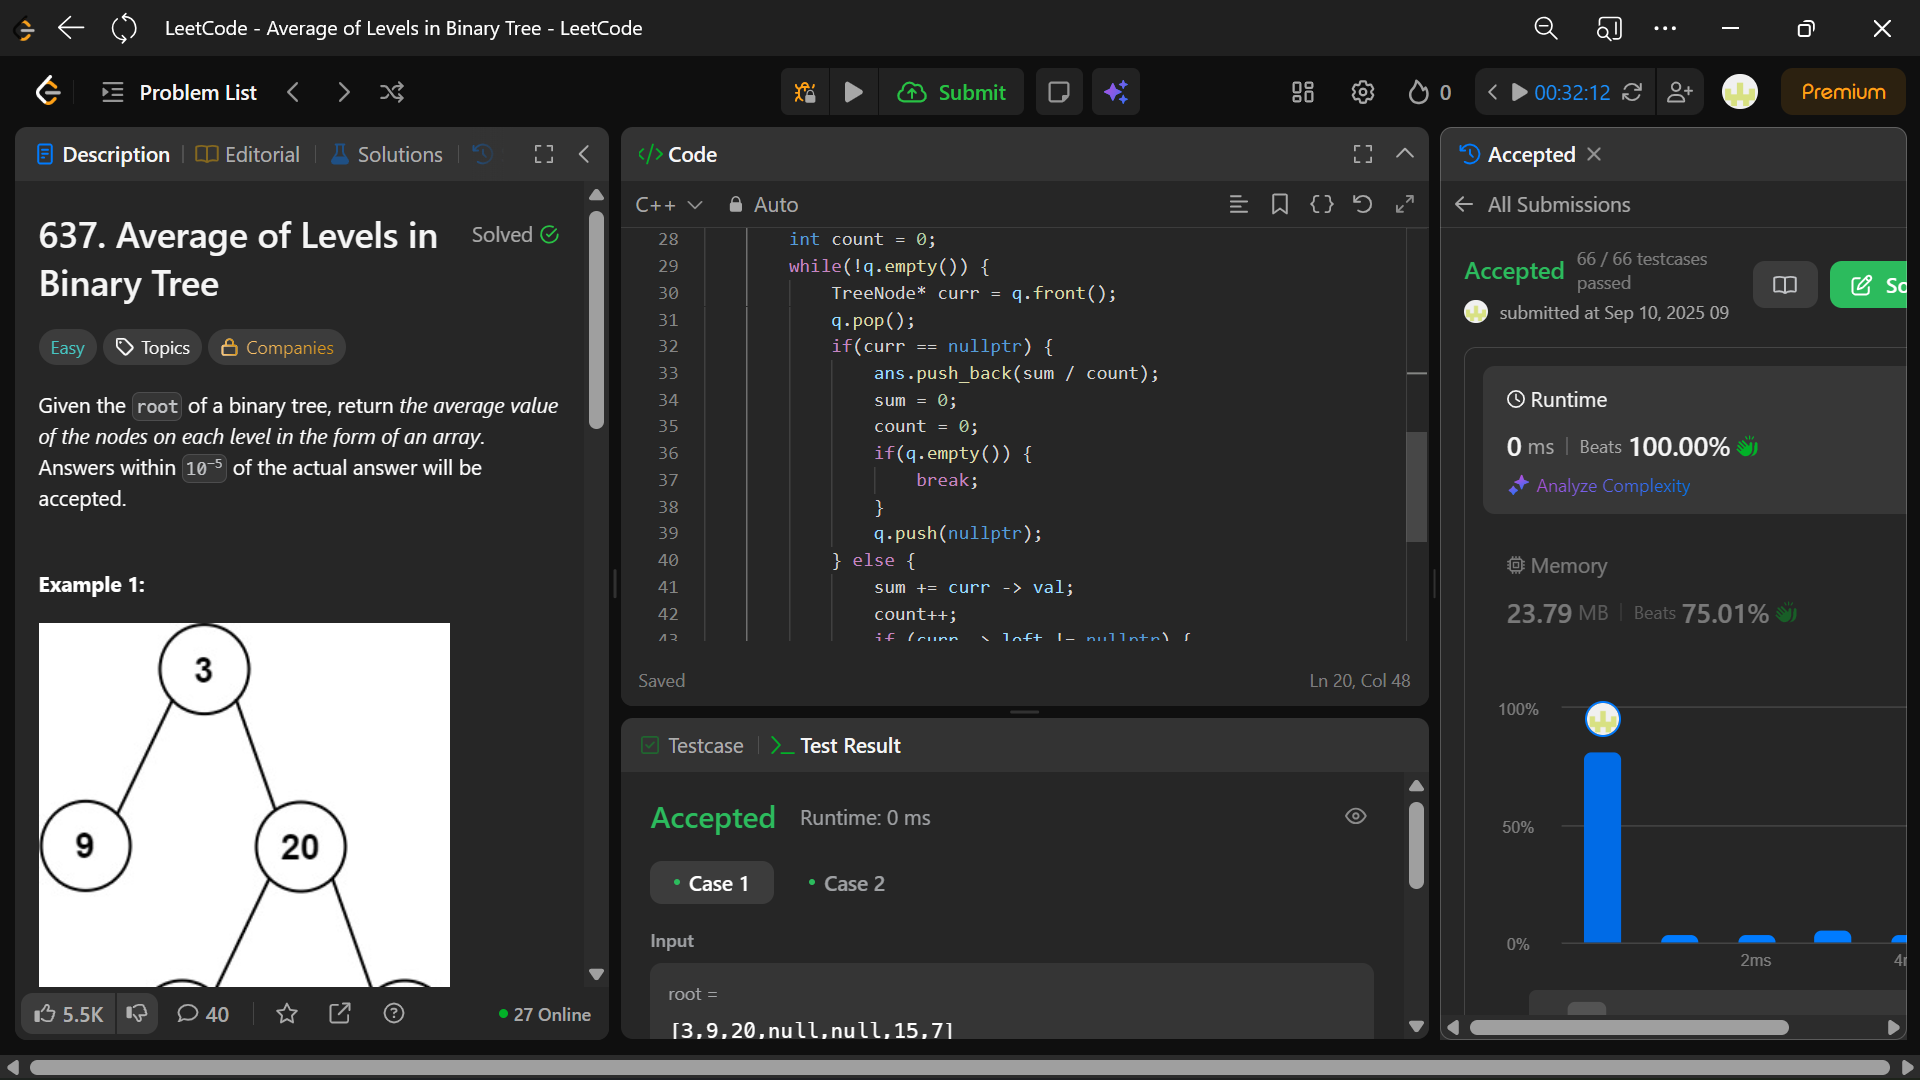1920x1080 pixels.
Task: Collapse the Code panel using the chevron
Action: click(x=1404, y=154)
